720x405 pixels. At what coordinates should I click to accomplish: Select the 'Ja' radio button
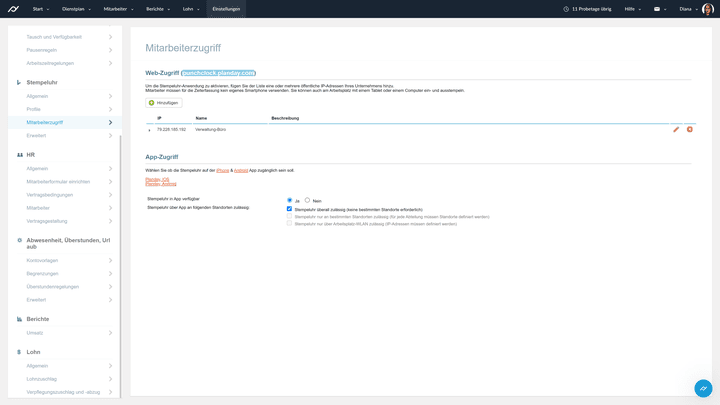pyautogui.click(x=290, y=200)
